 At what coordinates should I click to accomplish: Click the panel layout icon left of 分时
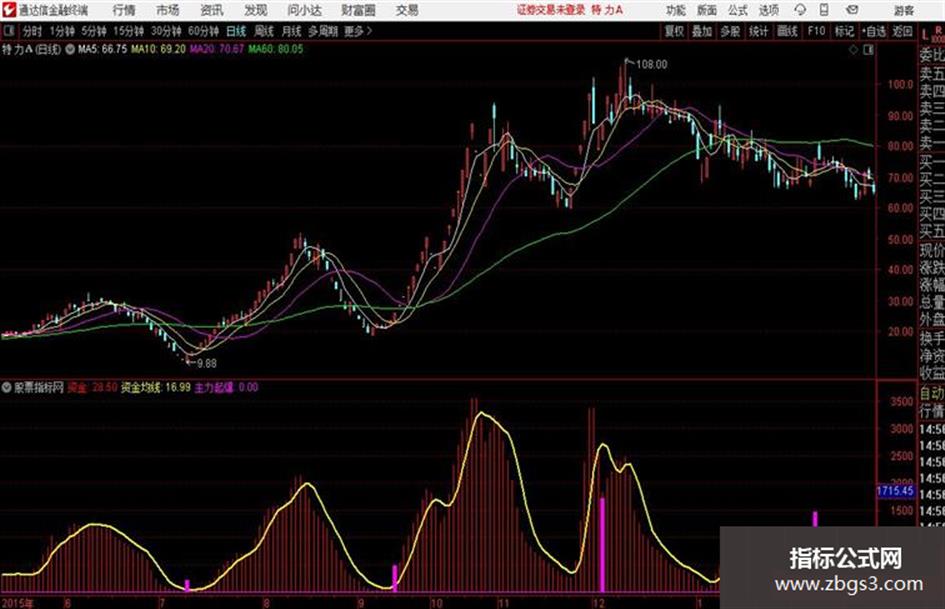(x=8, y=31)
